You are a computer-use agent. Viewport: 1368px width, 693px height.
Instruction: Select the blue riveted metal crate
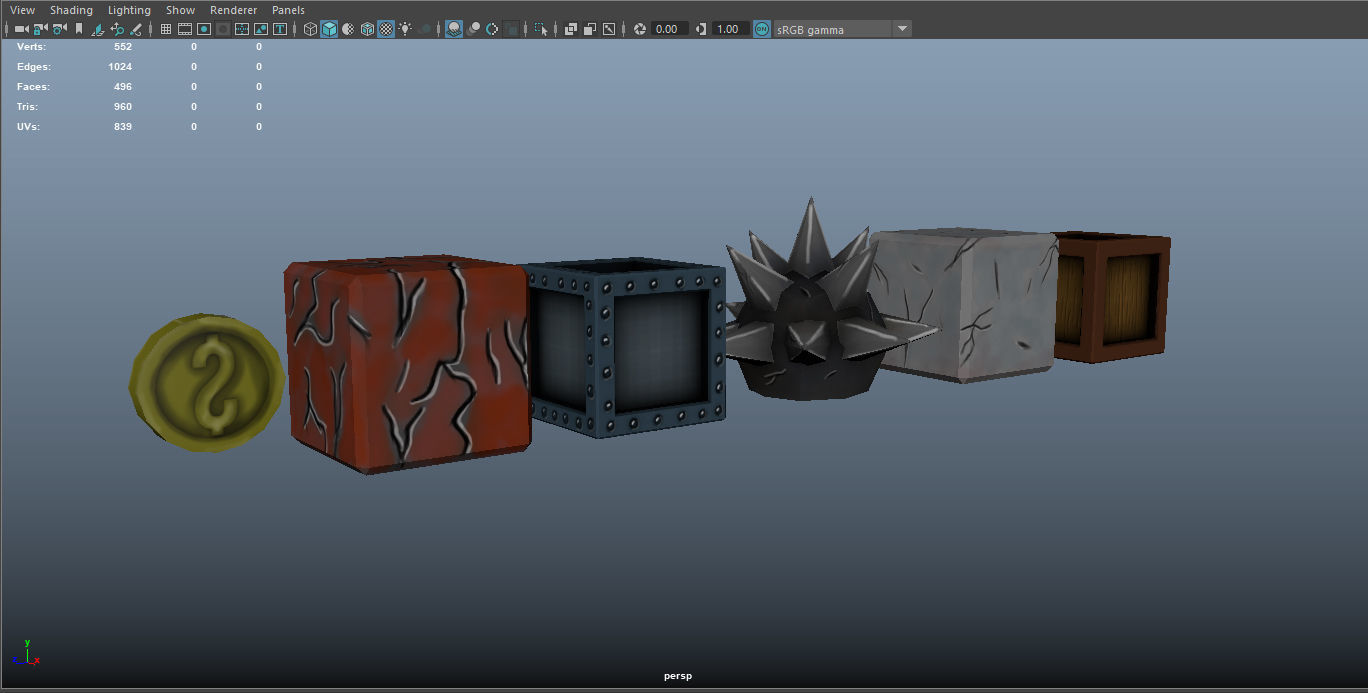coord(625,350)
